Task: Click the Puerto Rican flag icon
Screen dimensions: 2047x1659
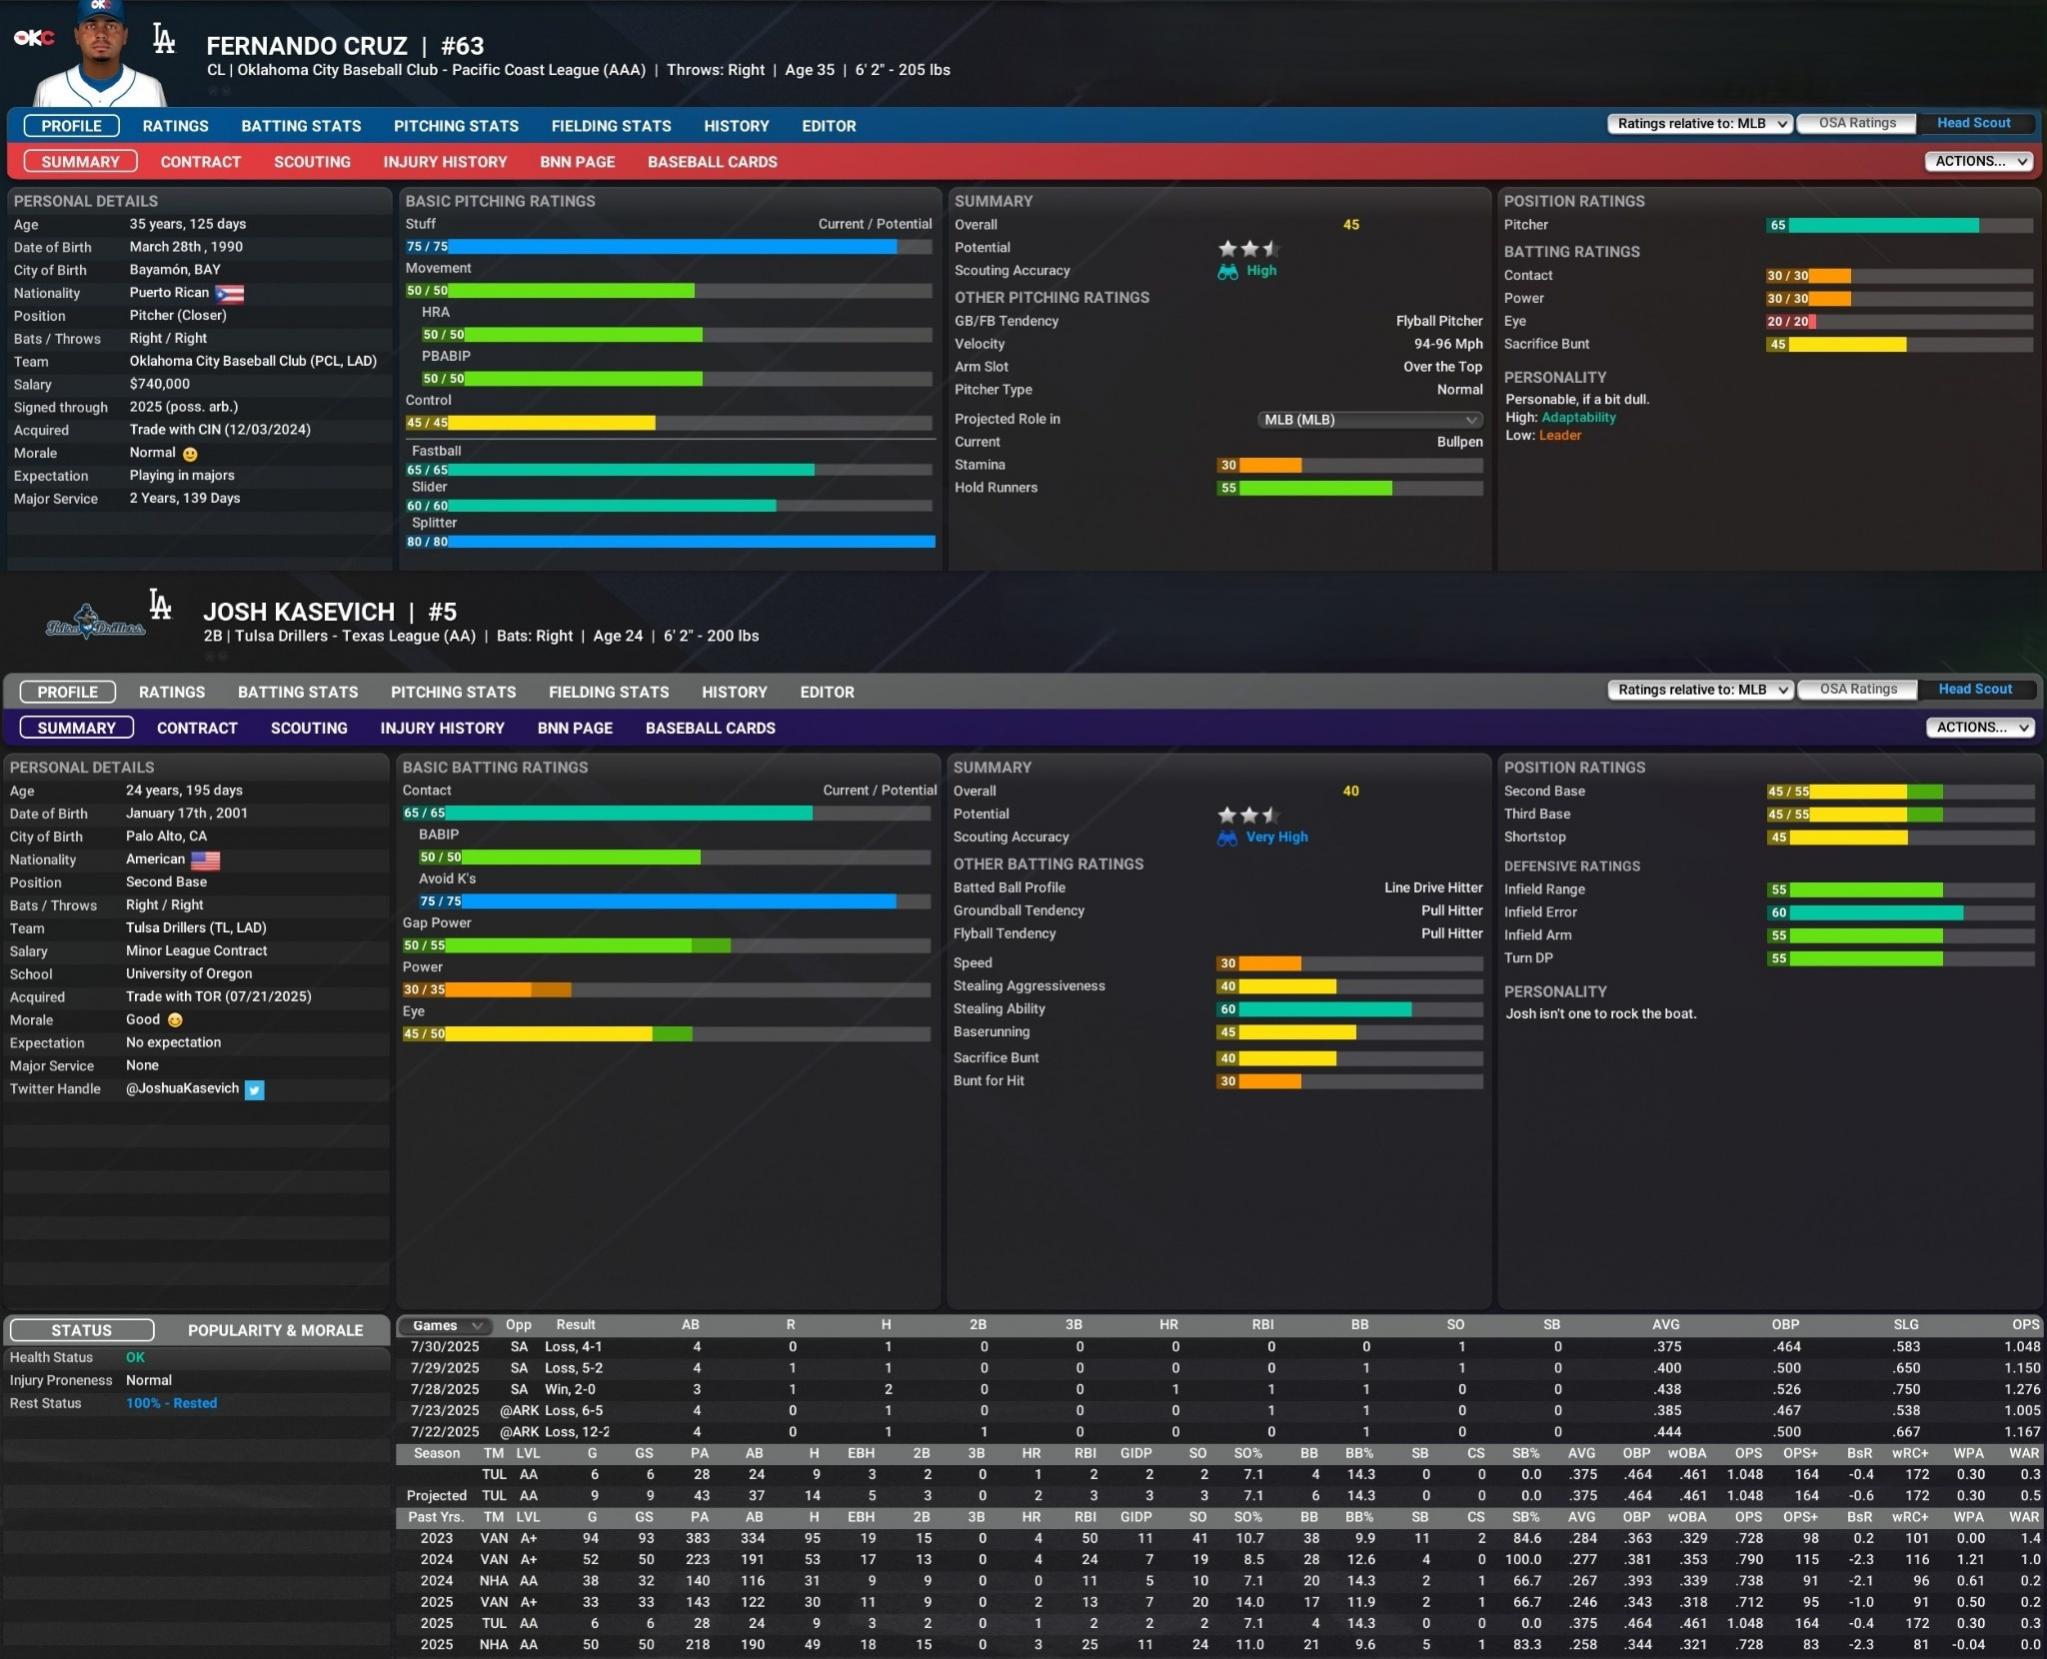Action: tap(229, 294)
